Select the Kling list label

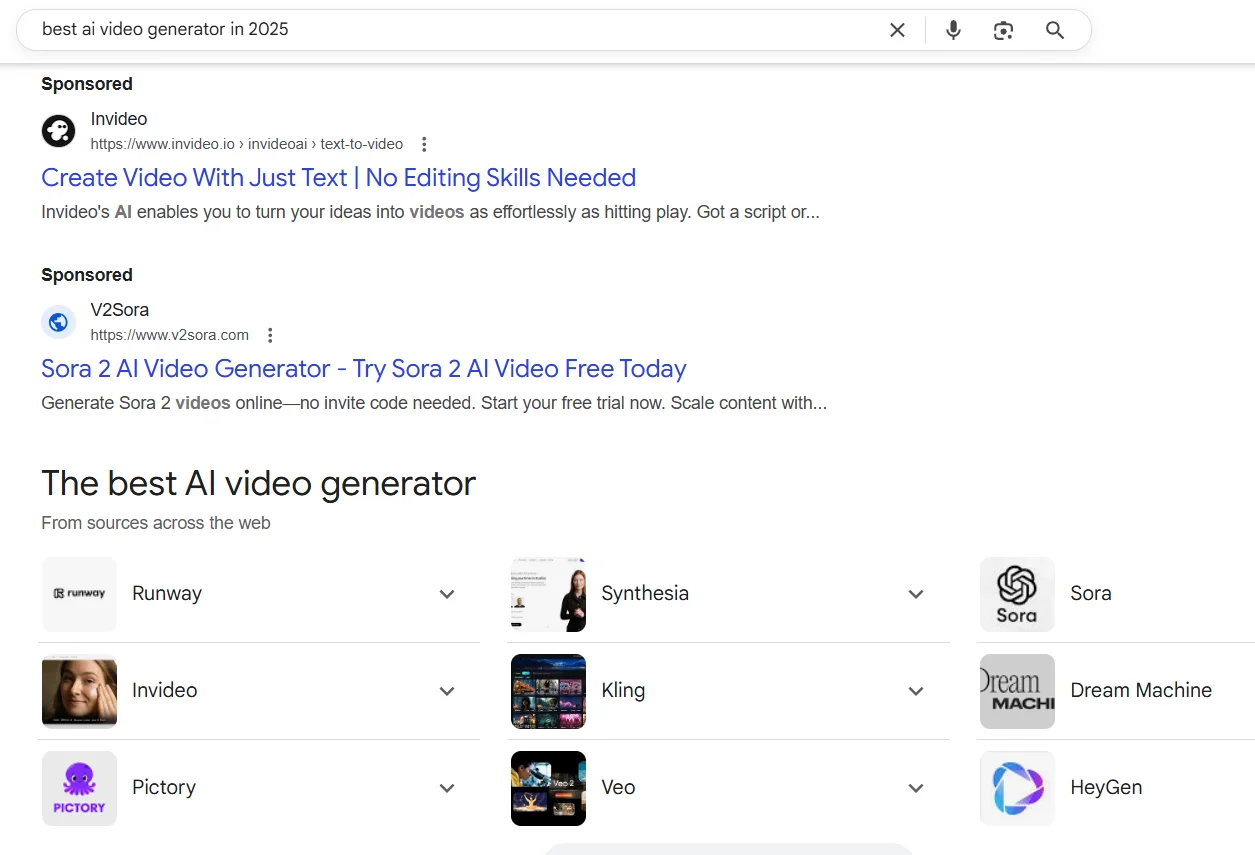point(623,691)
